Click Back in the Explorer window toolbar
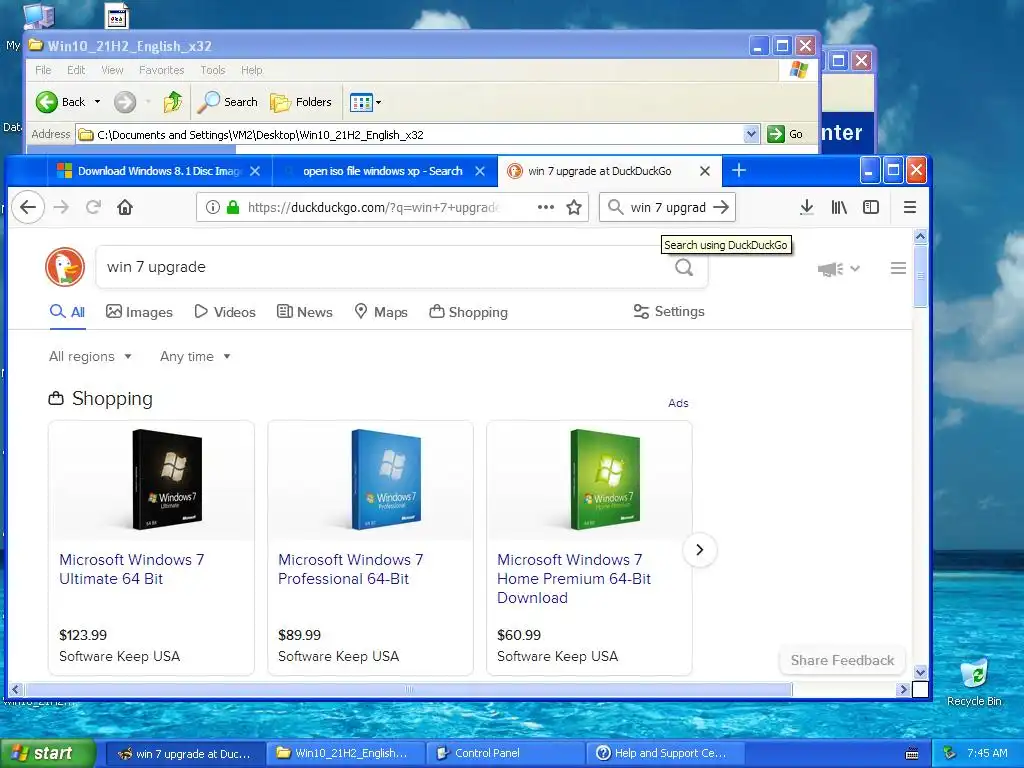Screen dimensions: 1024x768 61,102
